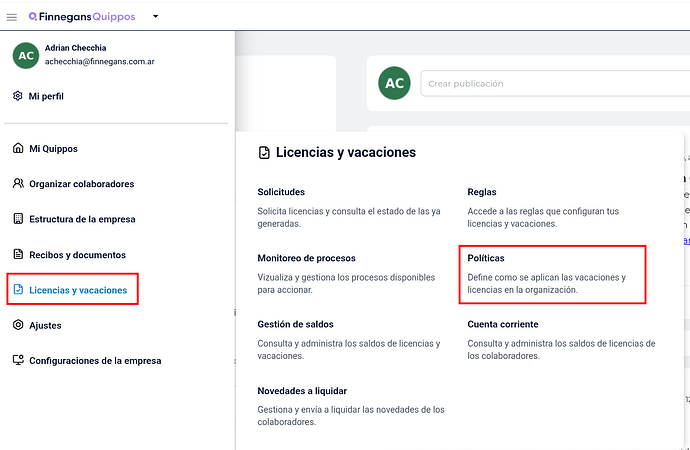Open Recibos y documentos menu item

point(70,255)
